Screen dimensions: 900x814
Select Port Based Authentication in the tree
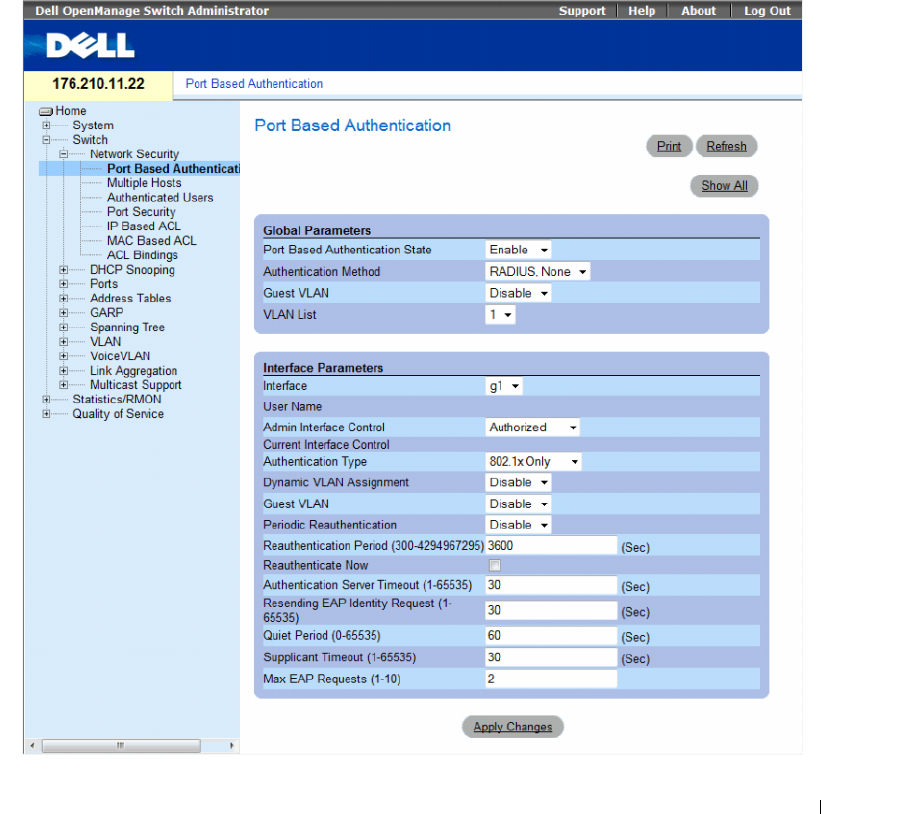[173, 169]
